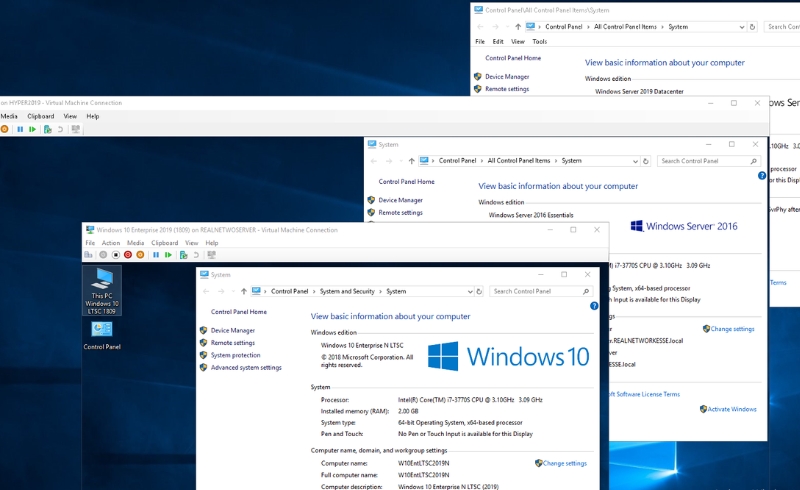This screenshot has height=490, width=800.
Task: Click Change settings in Server 2016 System window
Action: [x=732, y=329]
